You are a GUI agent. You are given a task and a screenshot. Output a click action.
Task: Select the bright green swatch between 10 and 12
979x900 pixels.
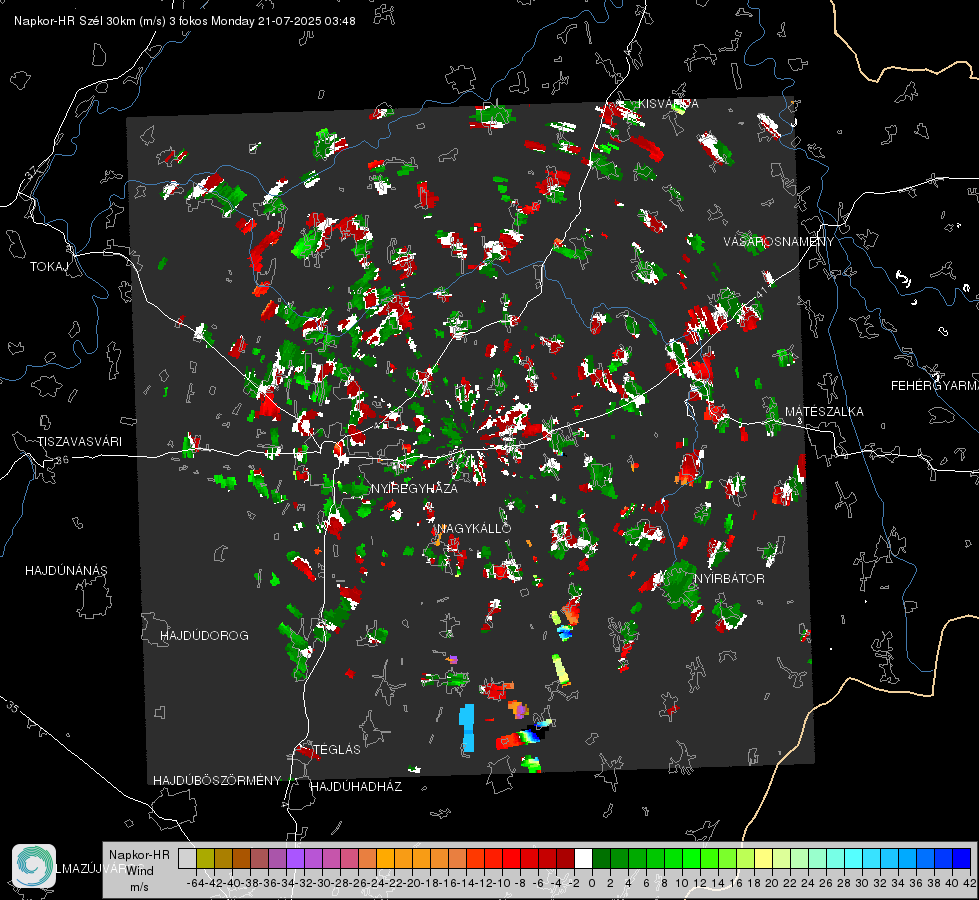pos(691,859)
